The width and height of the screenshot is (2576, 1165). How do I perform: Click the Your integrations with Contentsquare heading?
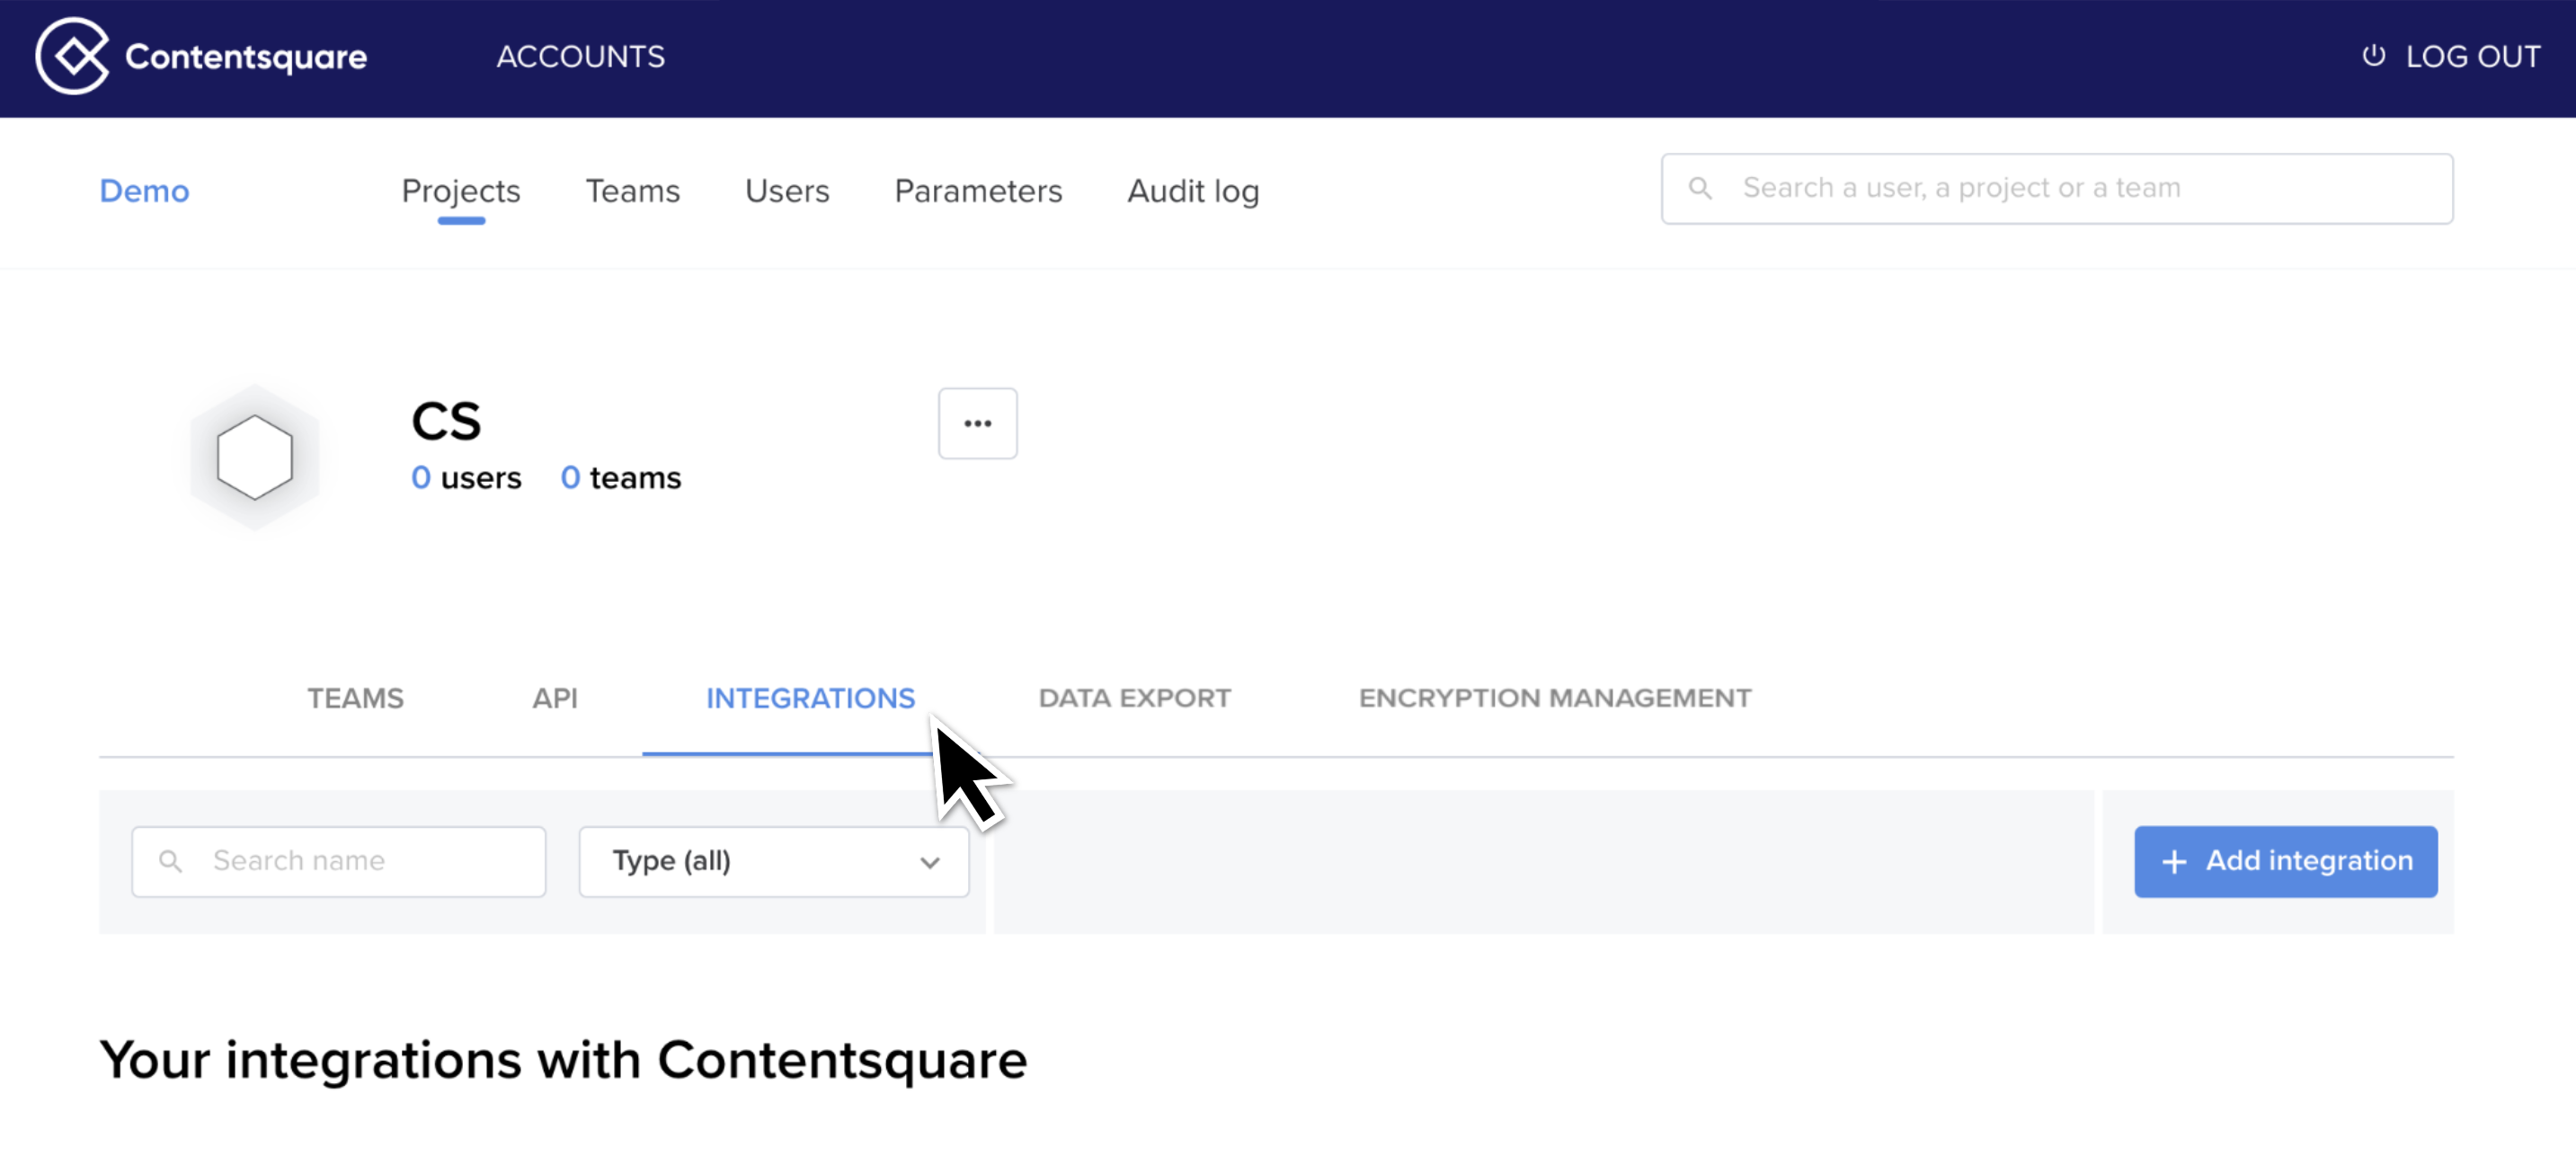(563, 1059)
